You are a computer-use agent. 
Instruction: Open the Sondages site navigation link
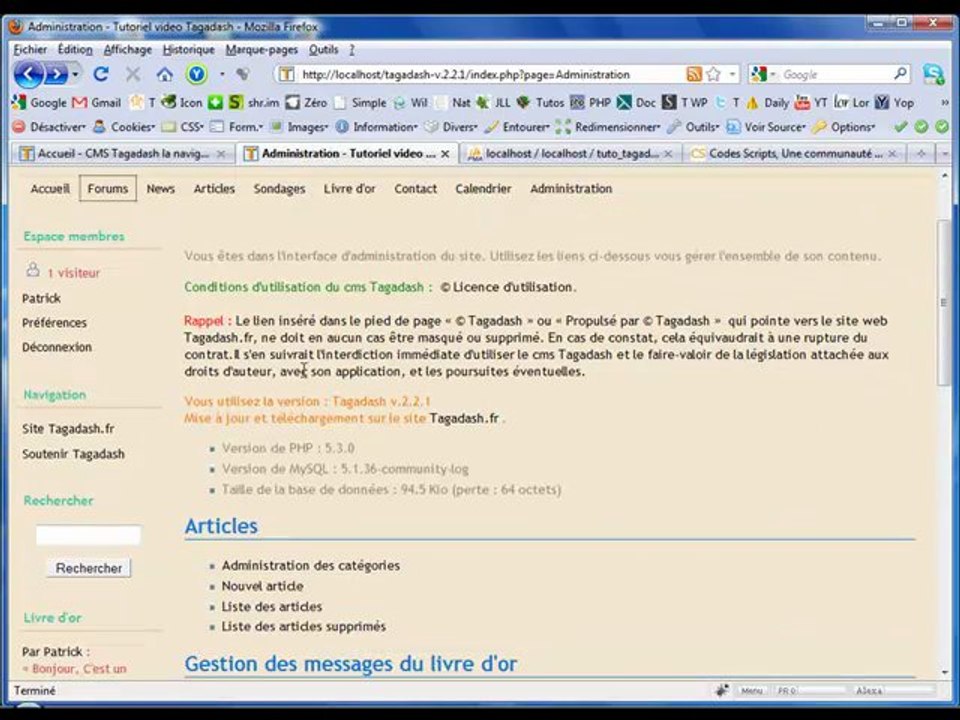coord(279,189)
